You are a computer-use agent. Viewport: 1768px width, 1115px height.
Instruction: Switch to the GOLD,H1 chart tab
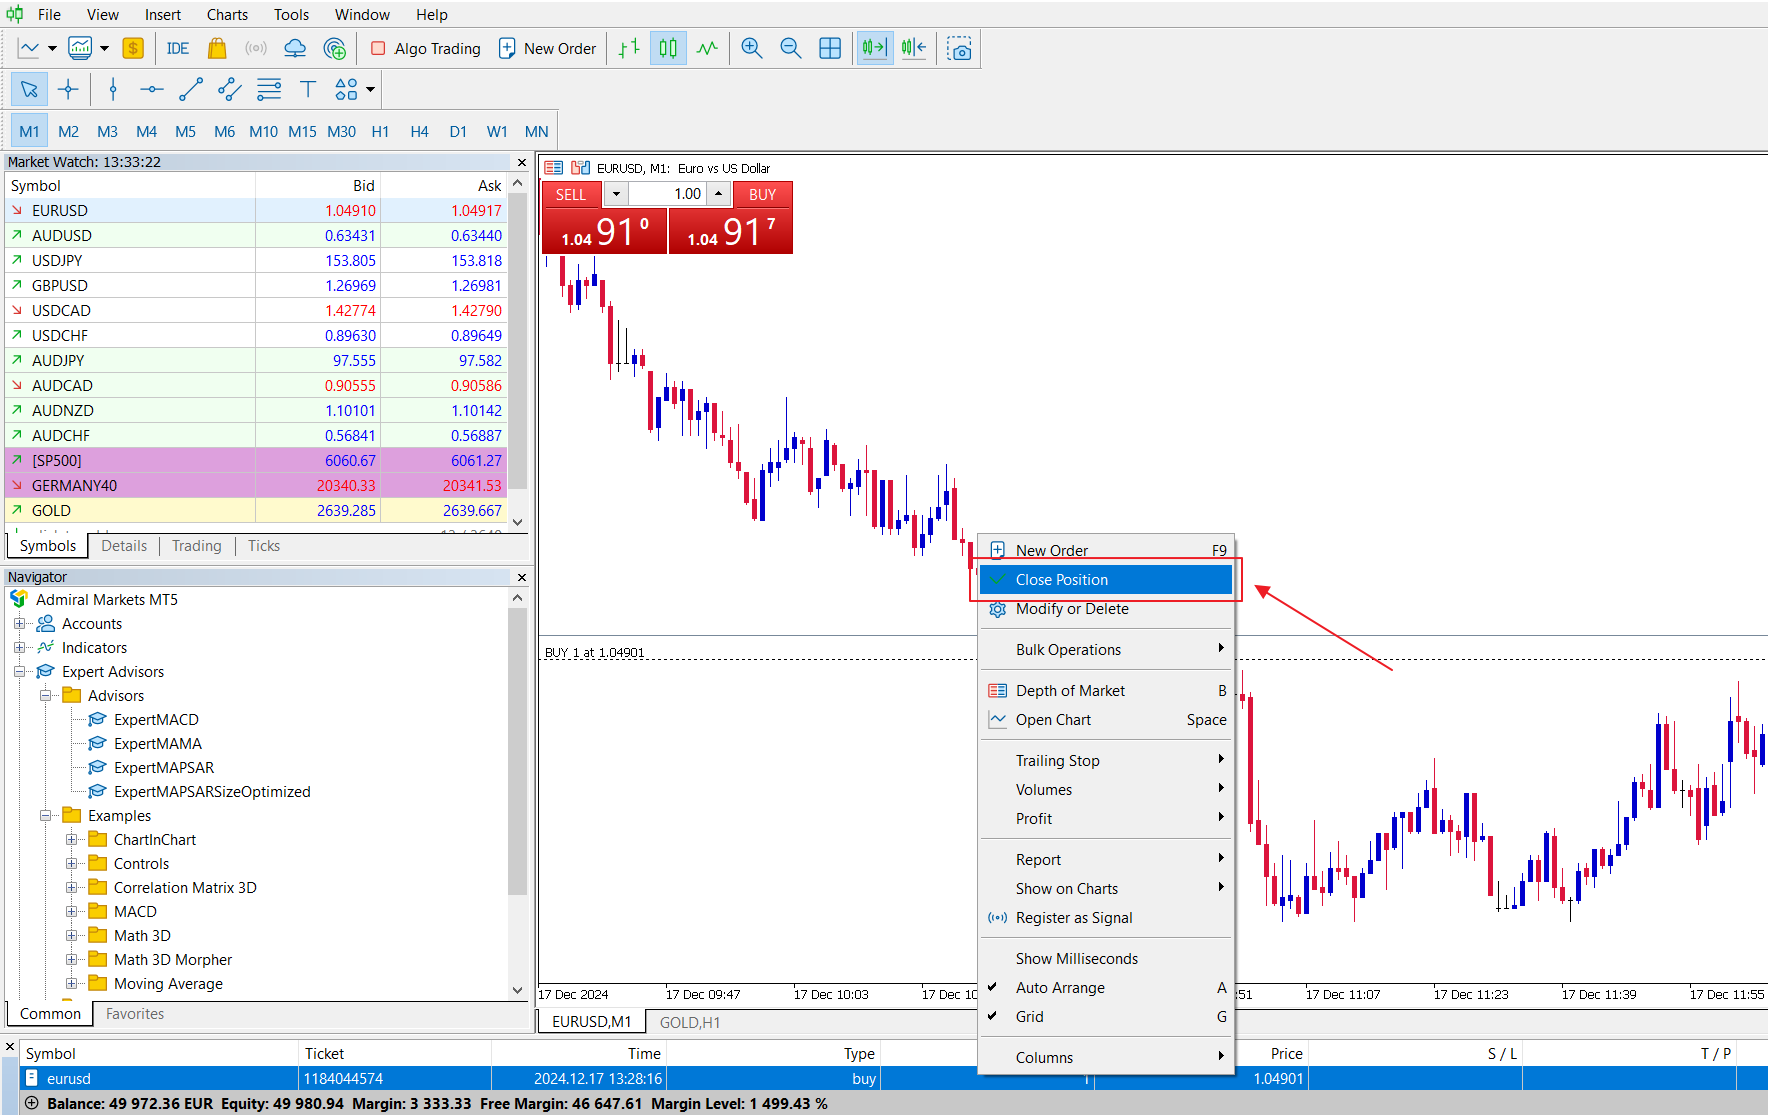[690, 1022]
